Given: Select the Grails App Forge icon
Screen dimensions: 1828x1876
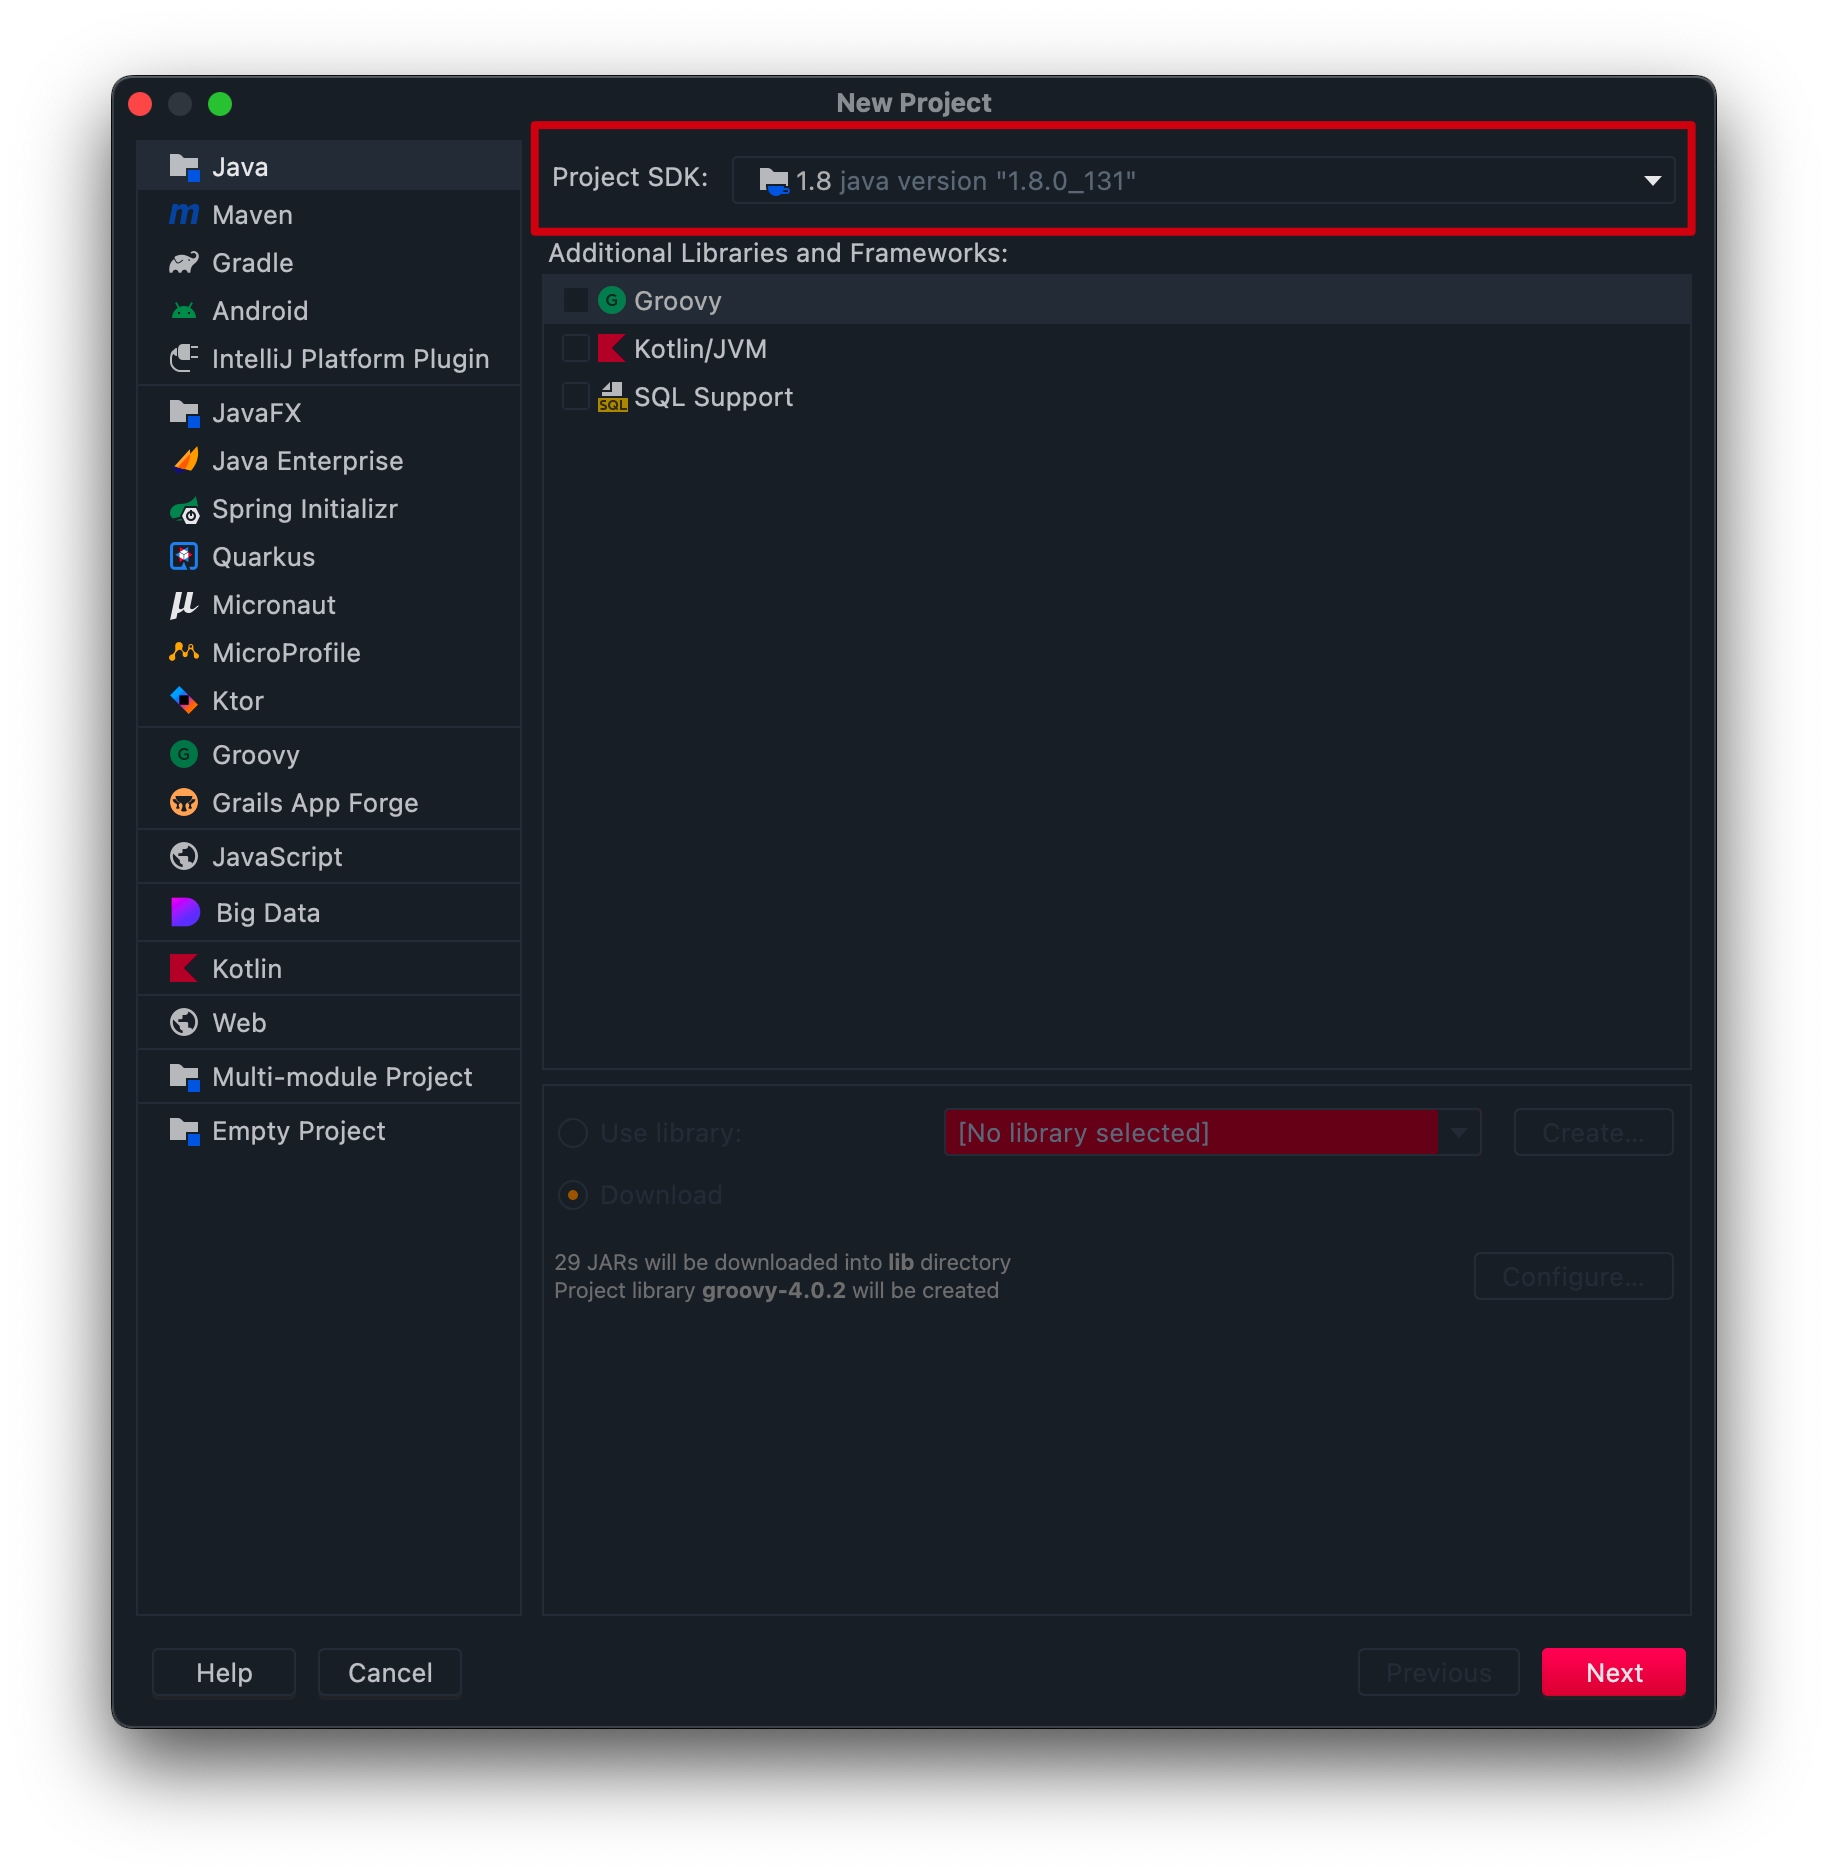Looking at the screenshot, I should (184, 803).
